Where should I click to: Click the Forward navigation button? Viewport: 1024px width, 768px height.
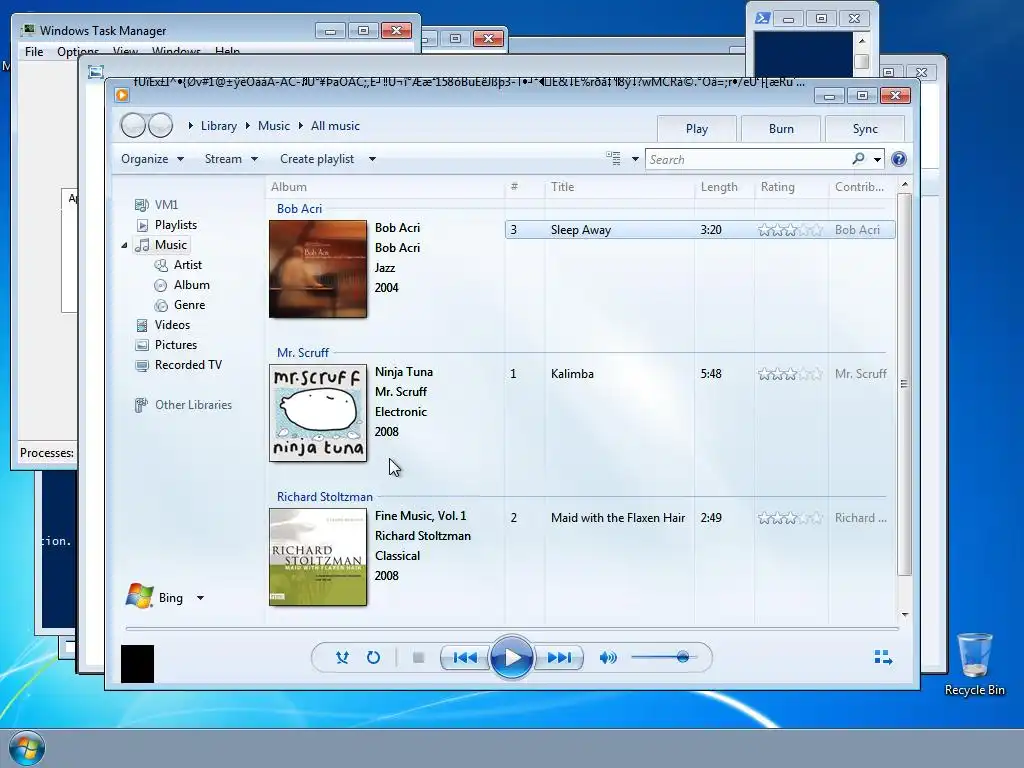(160, 125)
